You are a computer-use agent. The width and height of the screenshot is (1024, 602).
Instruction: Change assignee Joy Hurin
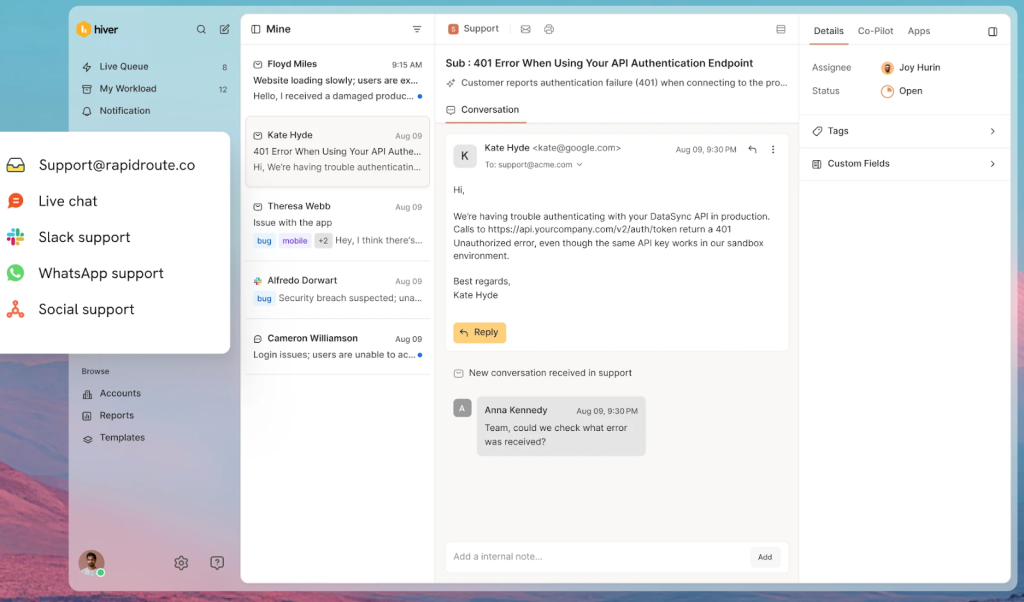910,67
